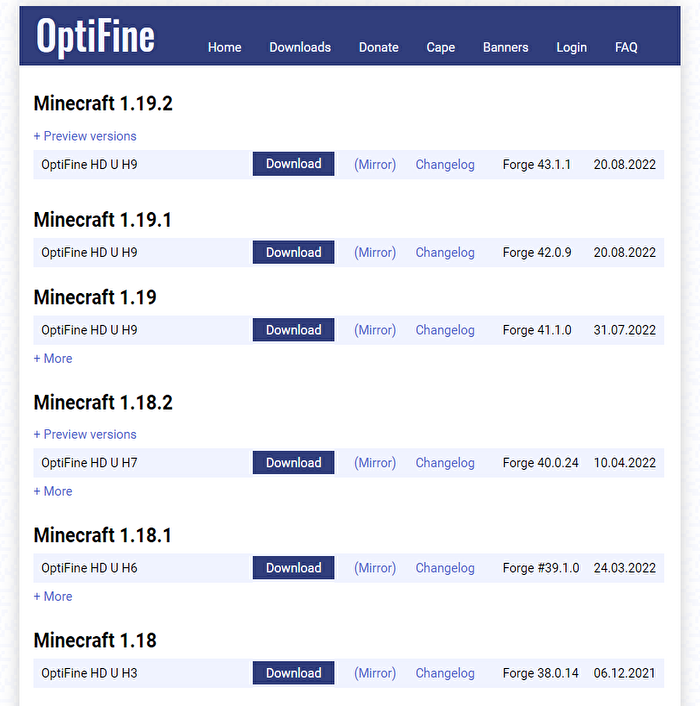Click the date 31.07.2022
700x706 pixels.
tap(624, 330)
